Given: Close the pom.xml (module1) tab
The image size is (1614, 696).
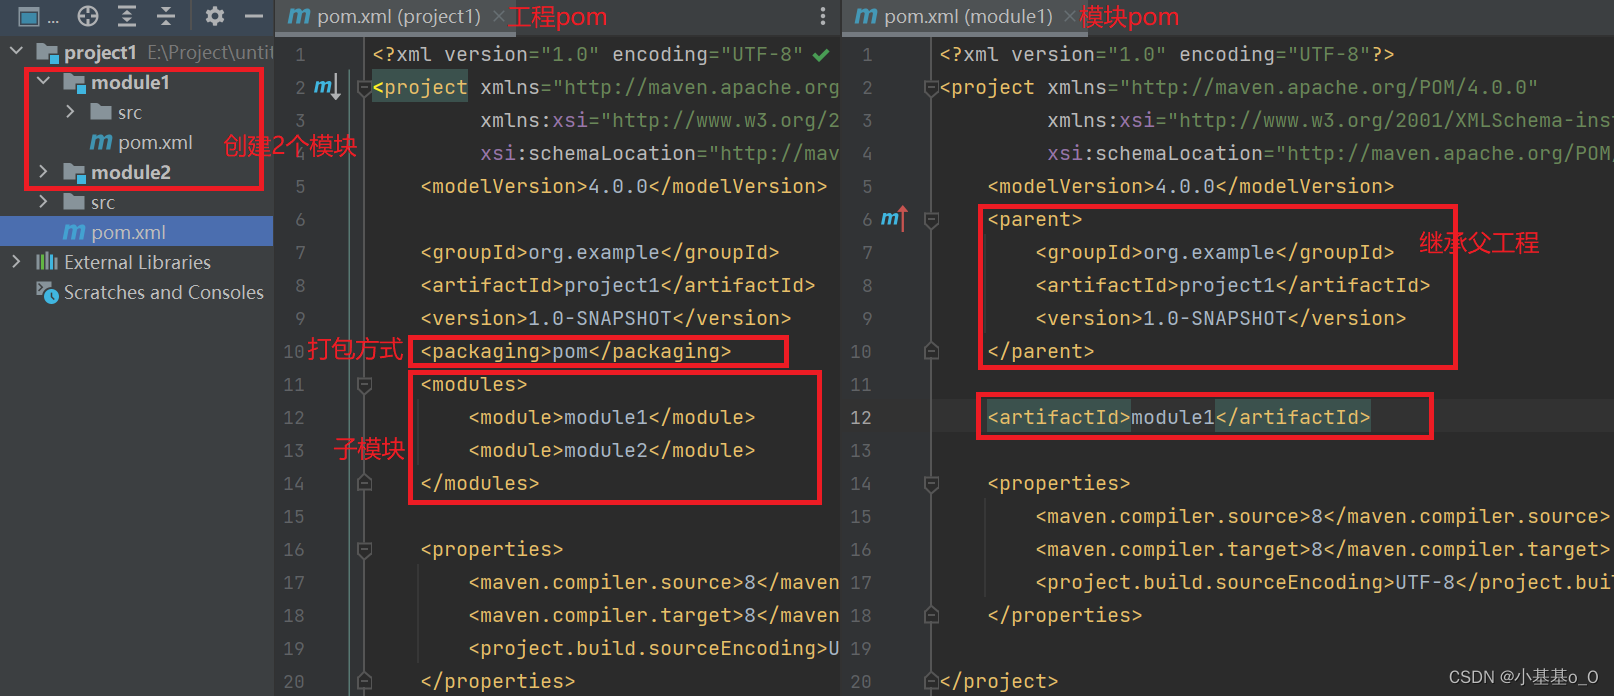Looking at the screenshot, I should (x=1070, y=17).
